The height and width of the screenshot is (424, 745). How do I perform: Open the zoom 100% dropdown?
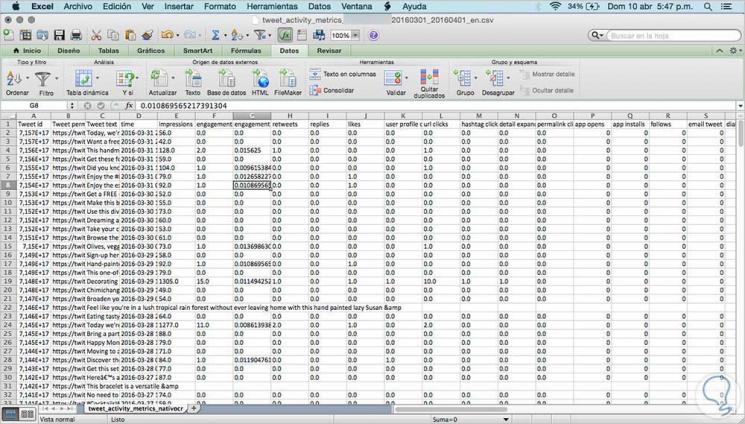pos(355,35)
